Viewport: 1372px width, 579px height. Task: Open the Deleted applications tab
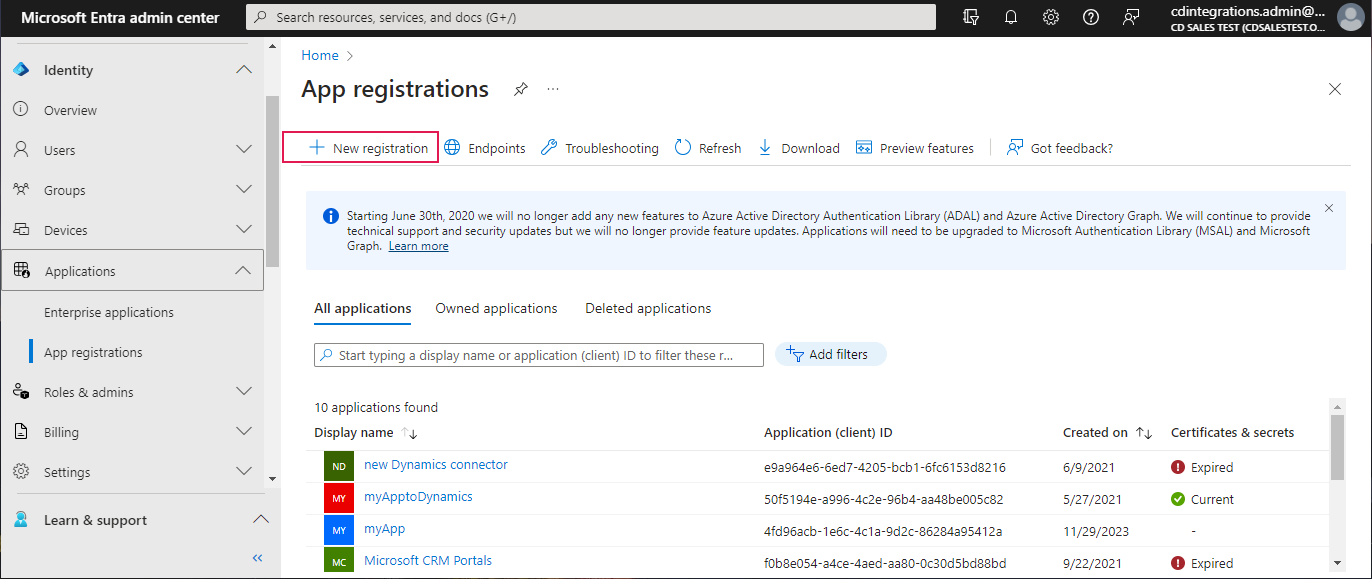point(648,308)
